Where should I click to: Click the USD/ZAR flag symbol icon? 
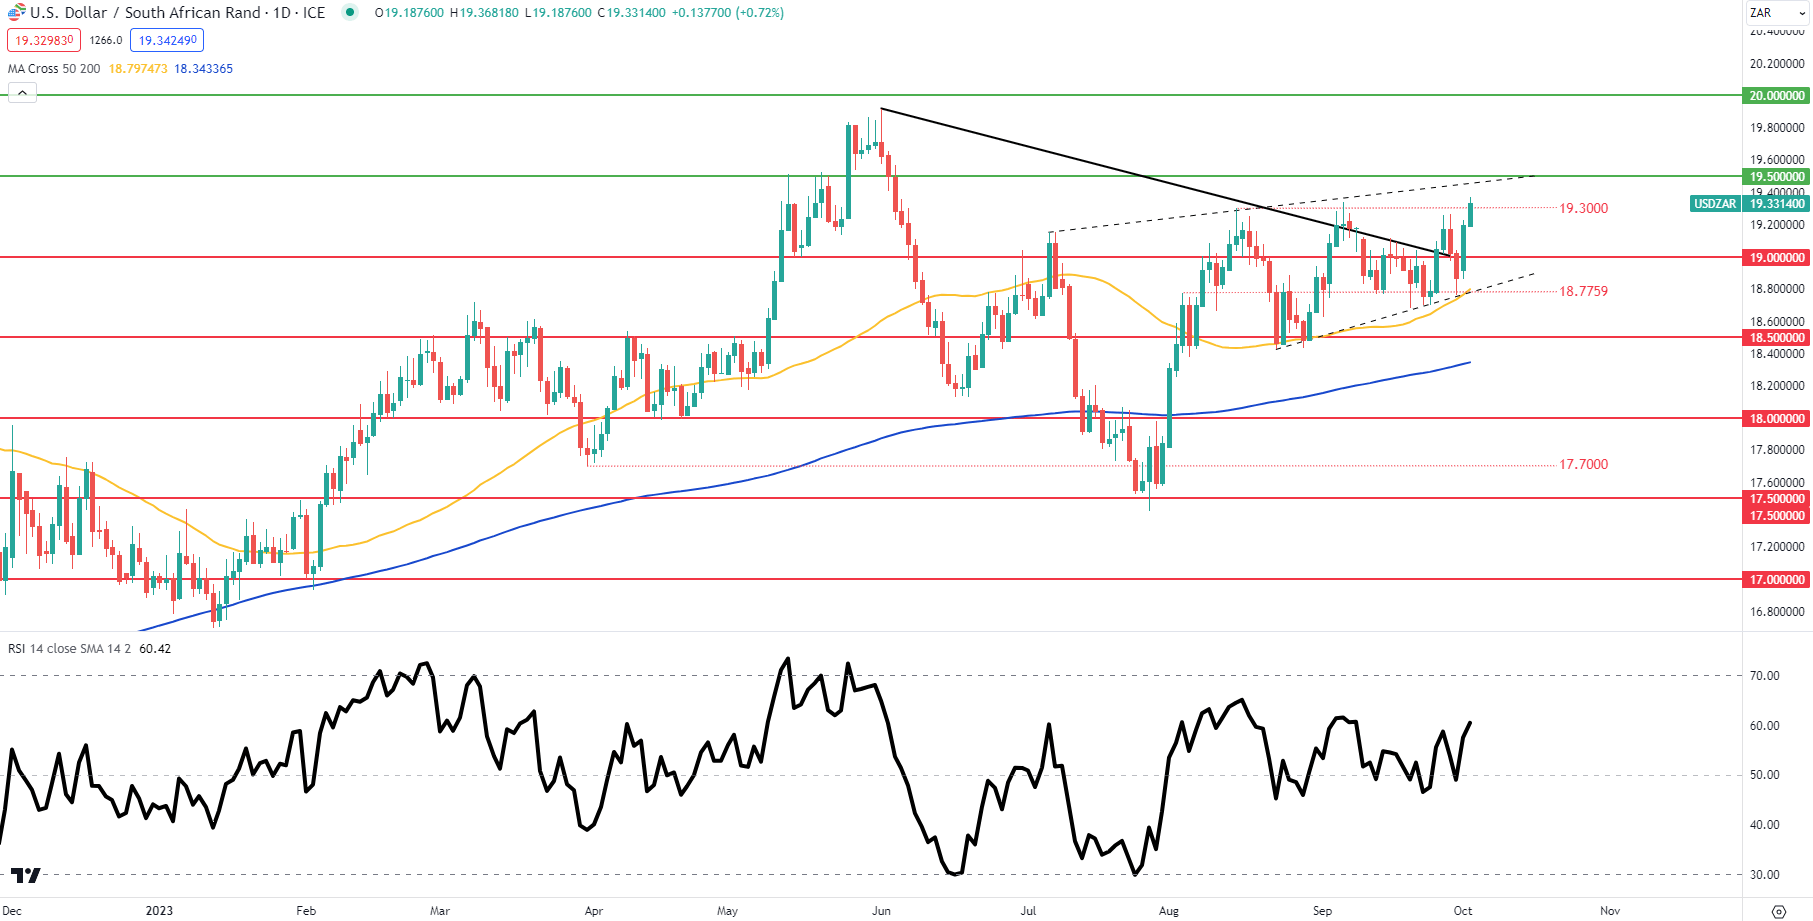point(16,13)
